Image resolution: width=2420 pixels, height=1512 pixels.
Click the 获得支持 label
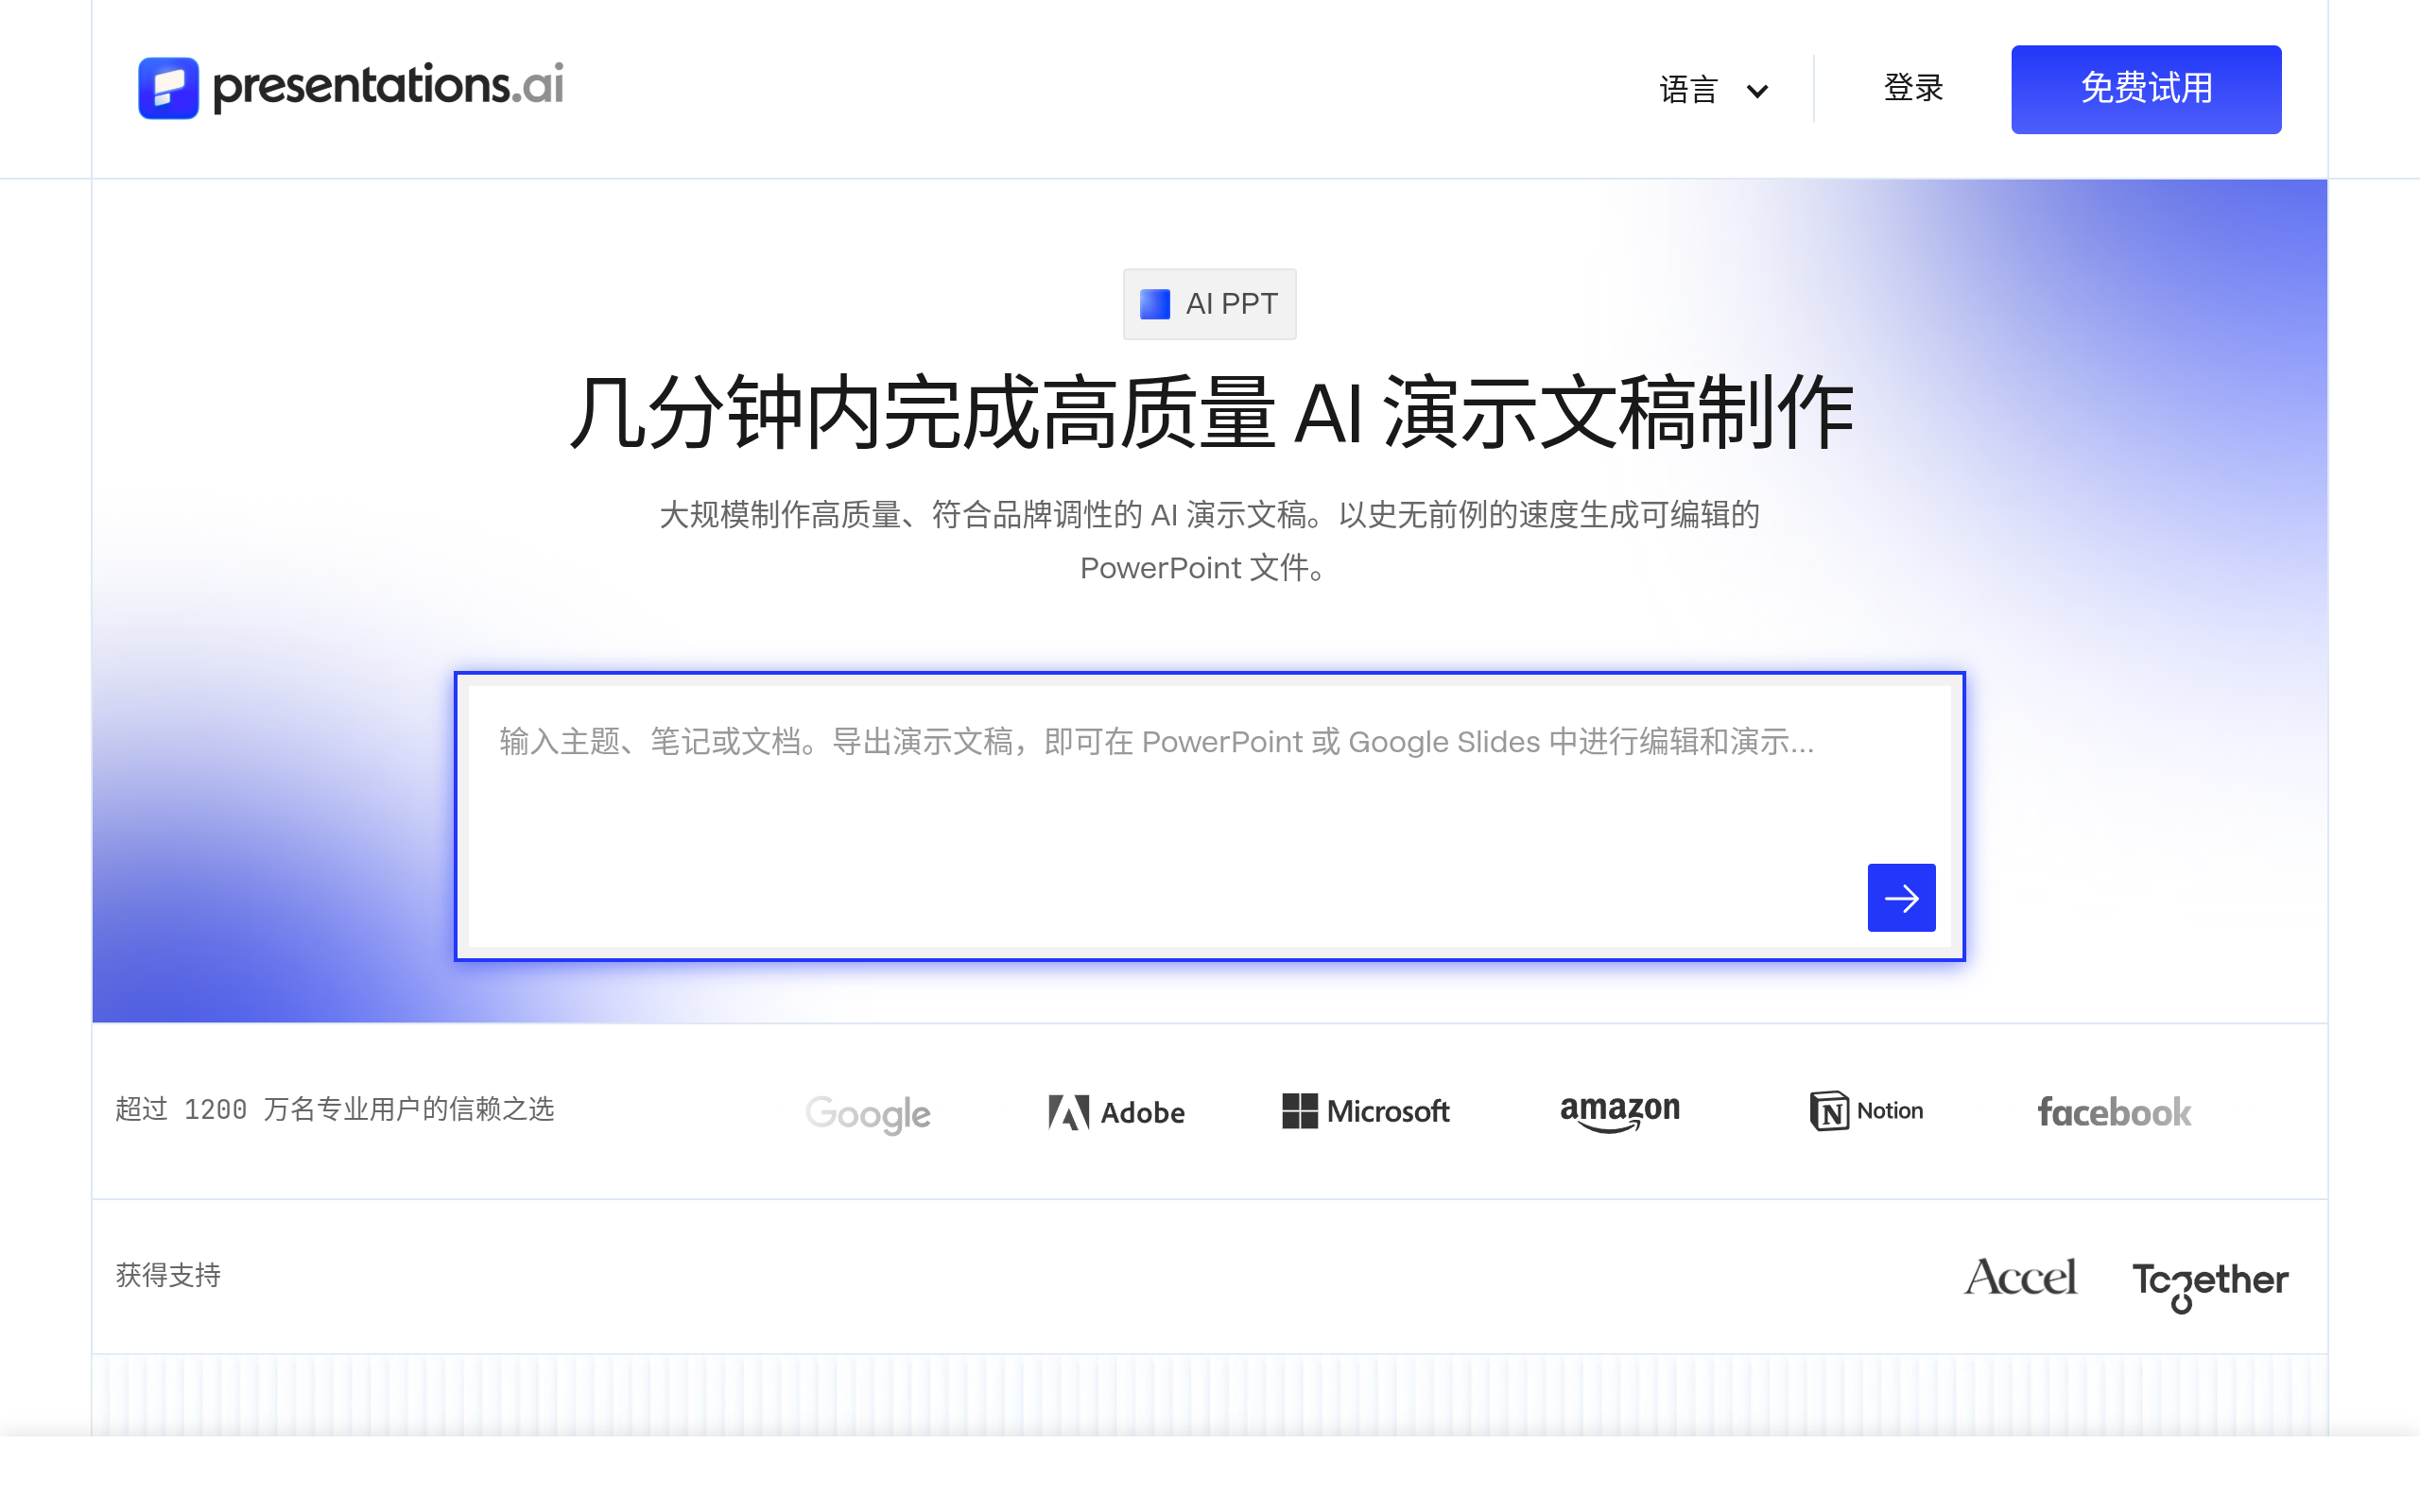(x=168, y=1275)
